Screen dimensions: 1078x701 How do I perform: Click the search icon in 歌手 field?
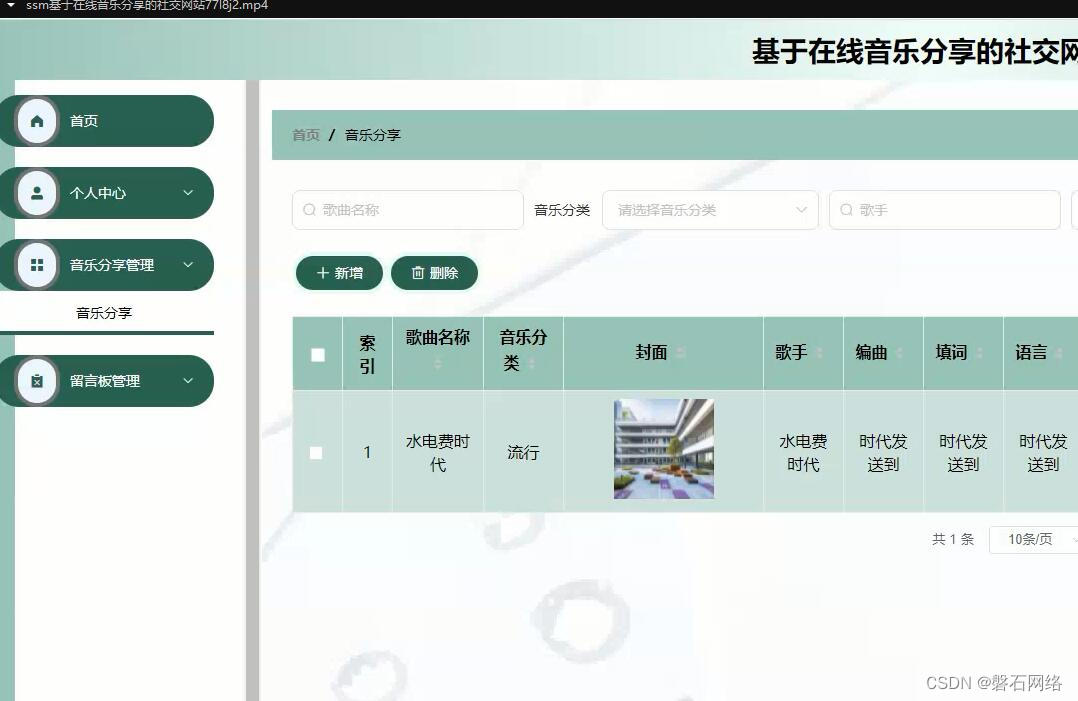point(846,210)
